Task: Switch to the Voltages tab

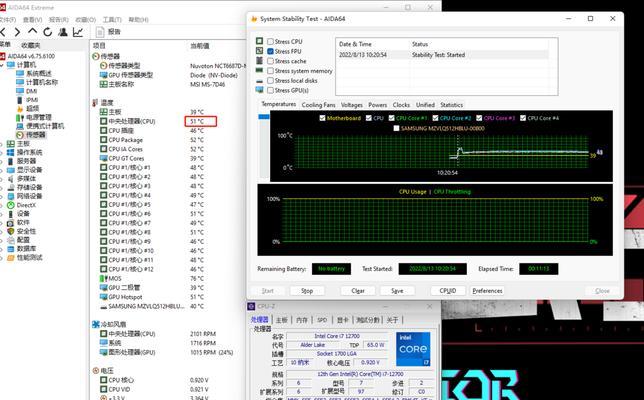Action: (x=352, y=105)
